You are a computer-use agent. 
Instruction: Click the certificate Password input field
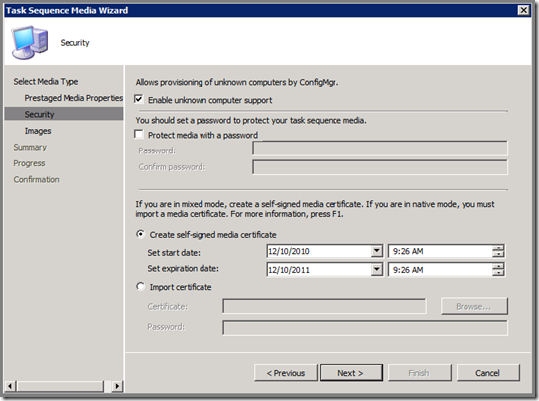365,327
